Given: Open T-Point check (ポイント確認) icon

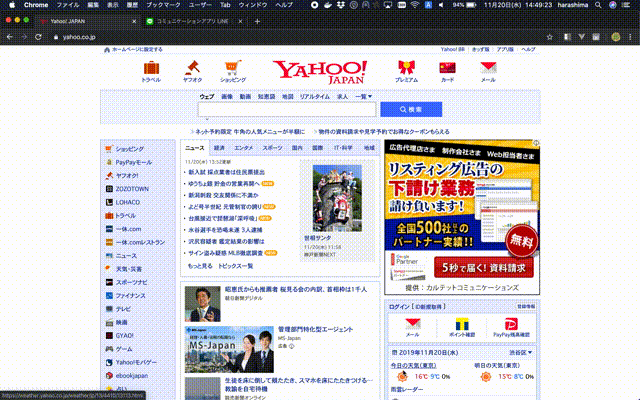Looking at the screenshot, I should [462, 324].
